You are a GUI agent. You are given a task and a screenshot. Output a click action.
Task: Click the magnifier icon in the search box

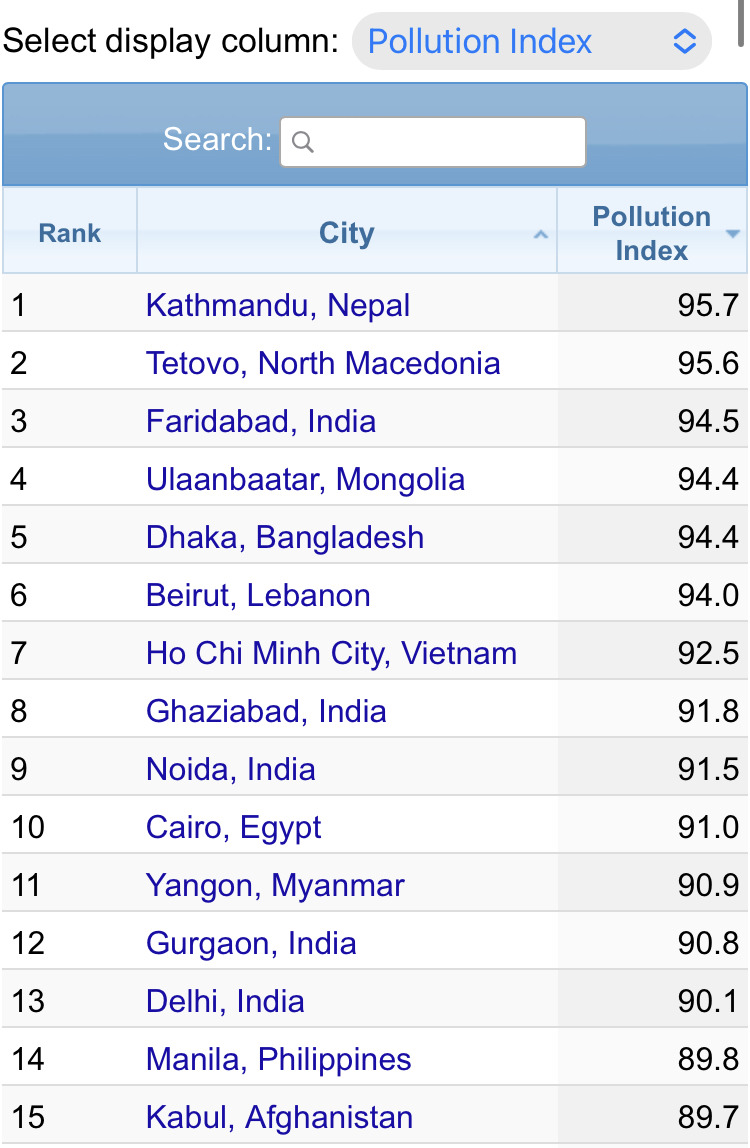(303, 143)
